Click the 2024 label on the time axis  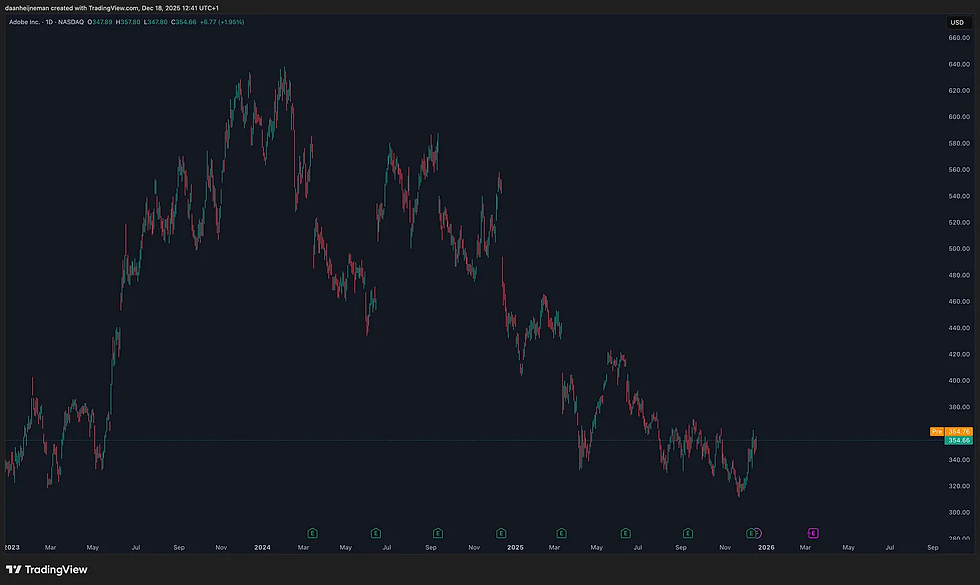pos(262,548)
